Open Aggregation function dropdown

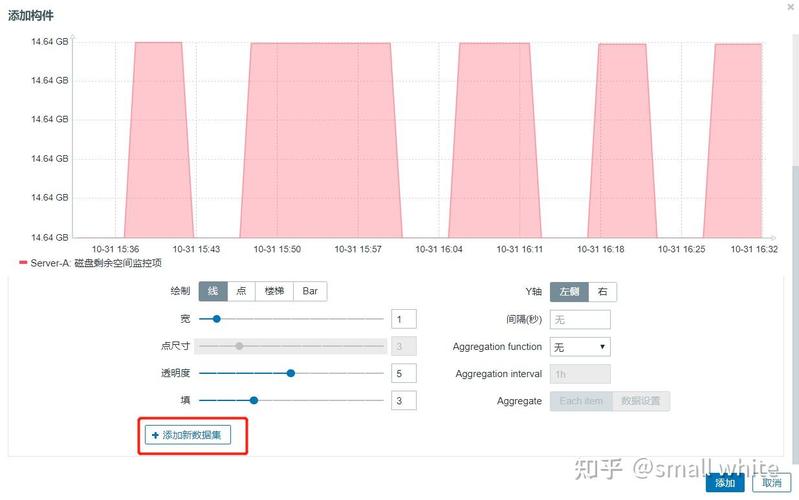click(x=580, y=347)
